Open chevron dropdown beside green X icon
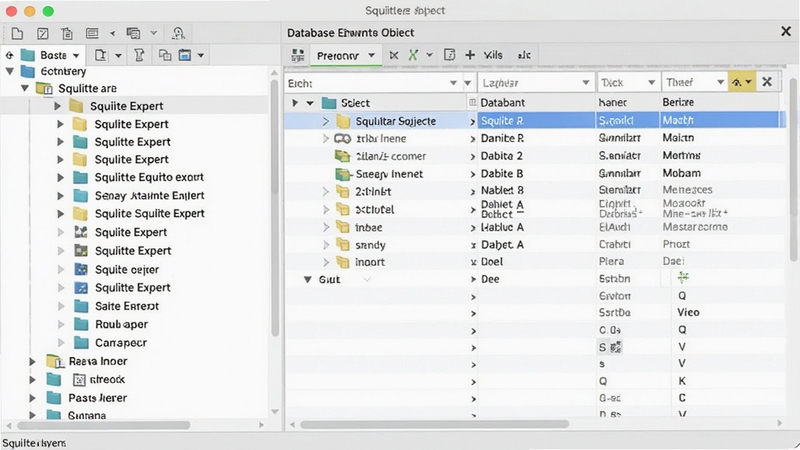The image size is (800, 450). [430, 55]
